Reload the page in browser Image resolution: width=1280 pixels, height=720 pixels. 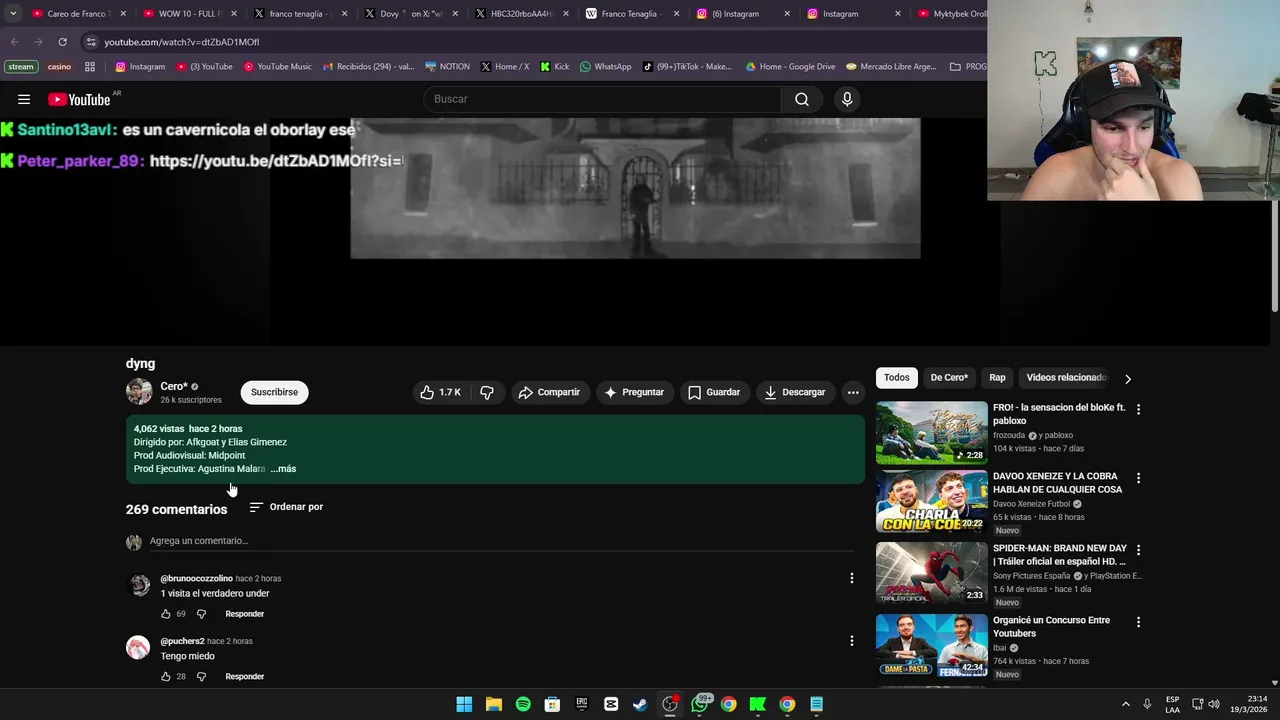click(62, 42)
